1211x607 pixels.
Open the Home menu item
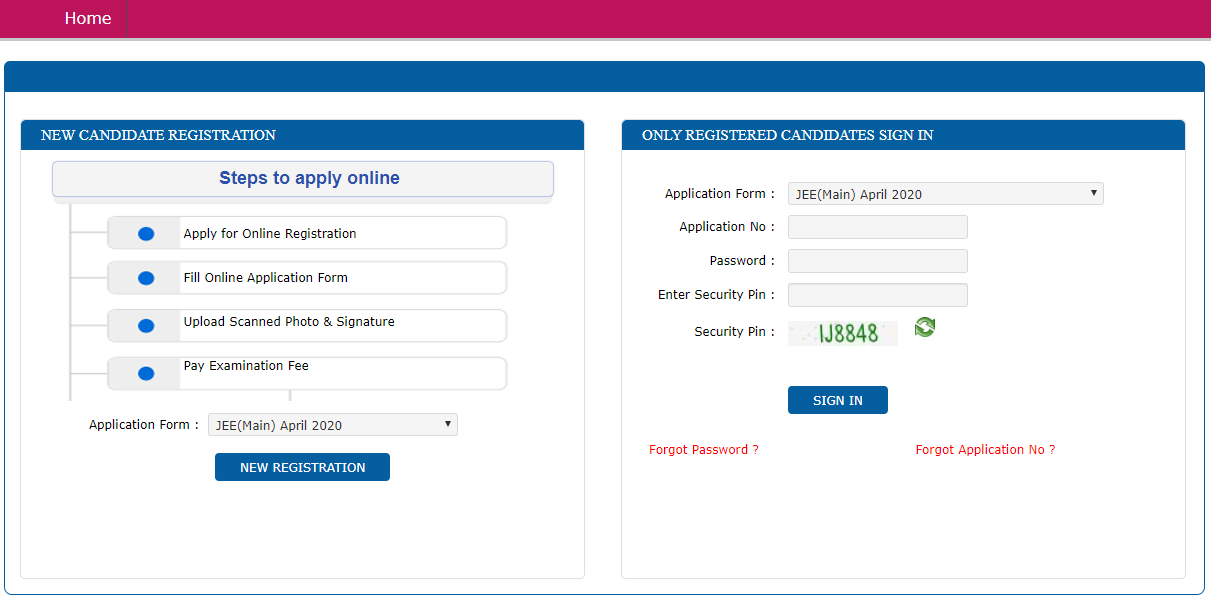[x=88, y=18]
